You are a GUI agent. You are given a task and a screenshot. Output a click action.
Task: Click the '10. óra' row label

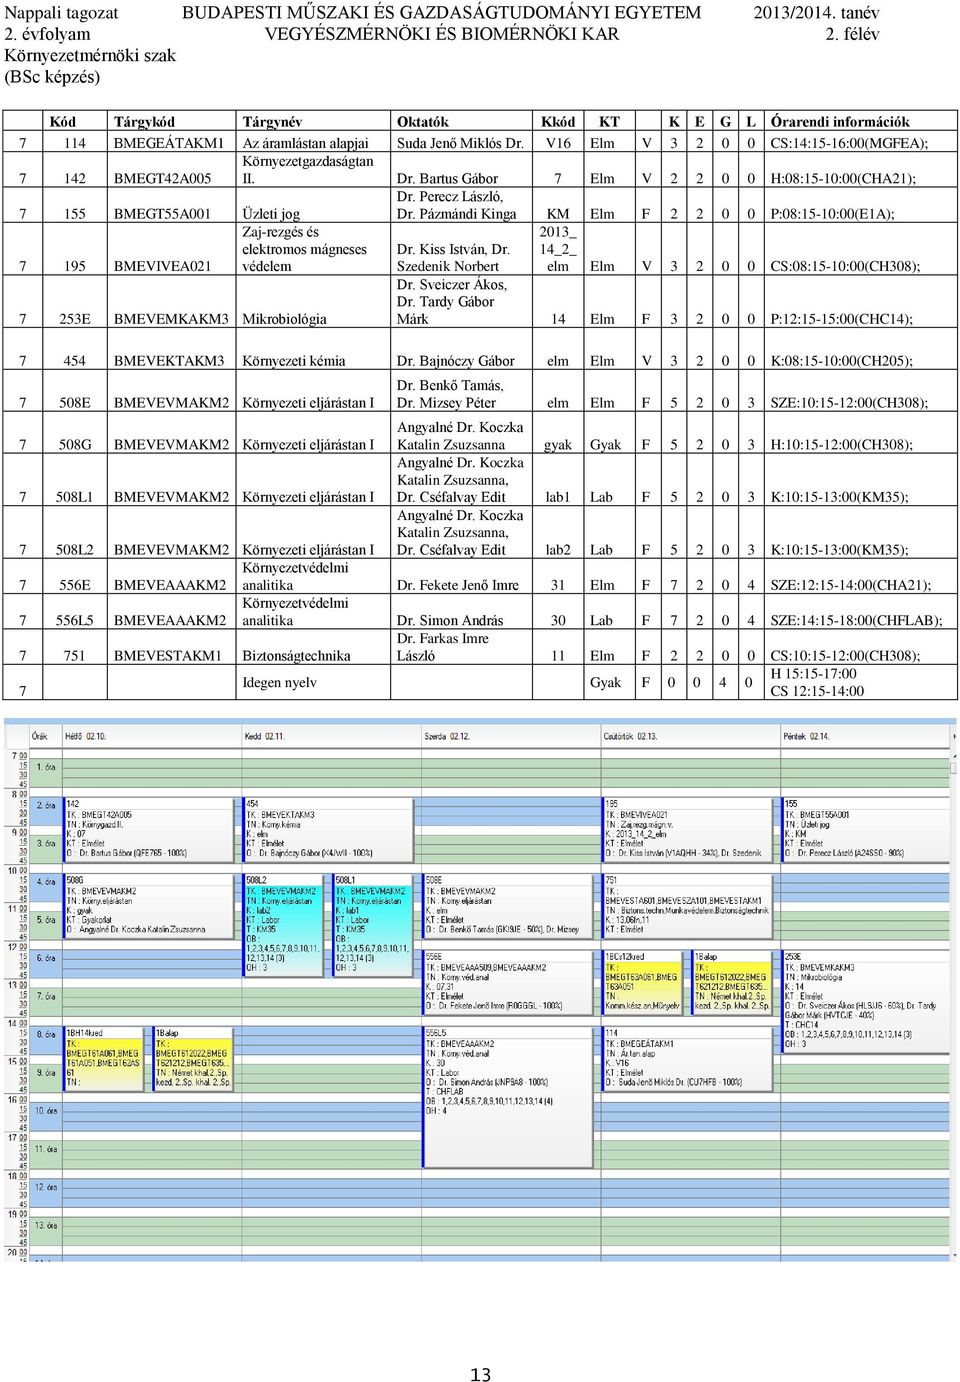(x=47, y=1110)
